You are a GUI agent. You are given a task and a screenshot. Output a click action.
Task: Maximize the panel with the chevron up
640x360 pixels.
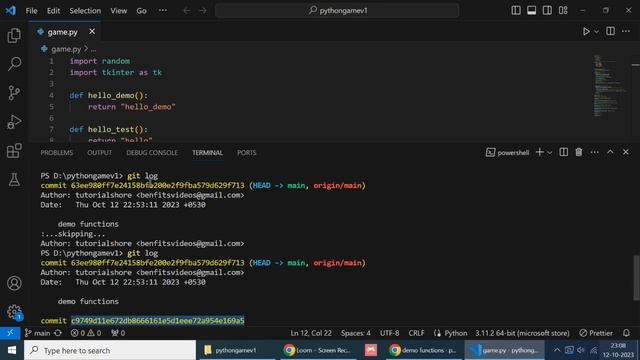pos(610,152)
